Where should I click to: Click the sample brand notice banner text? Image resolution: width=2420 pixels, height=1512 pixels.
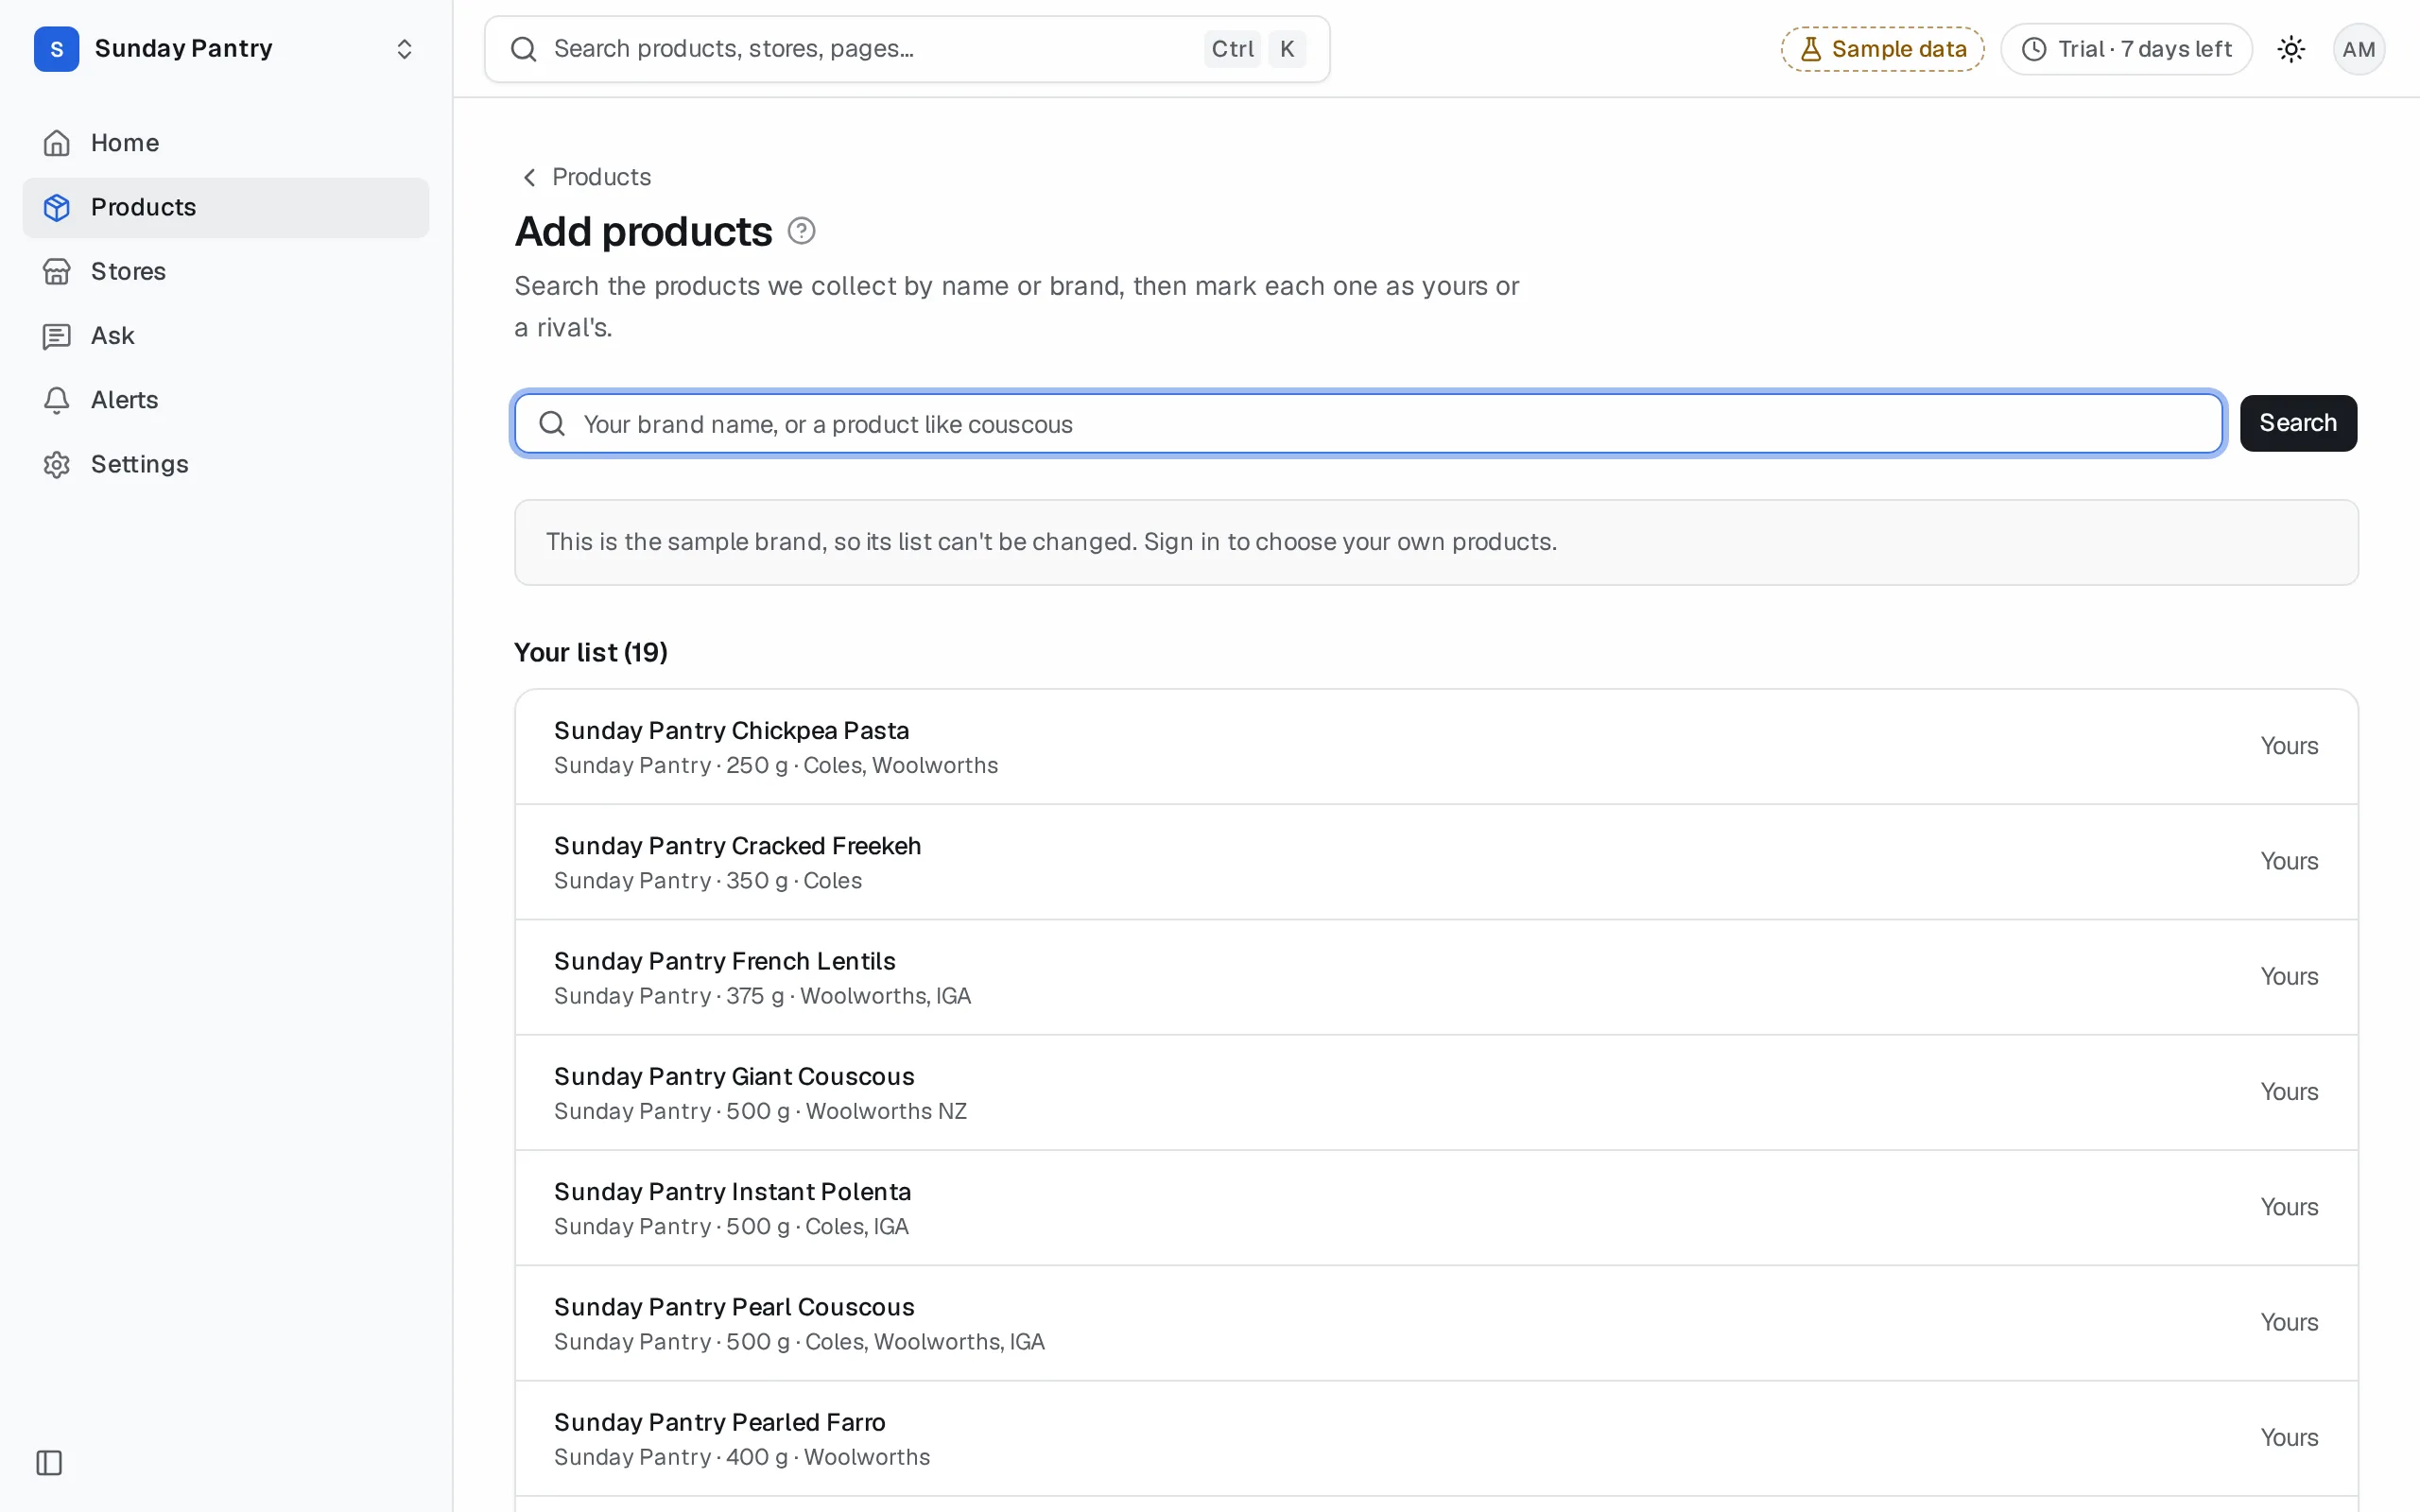click(x=1051, y=542)
